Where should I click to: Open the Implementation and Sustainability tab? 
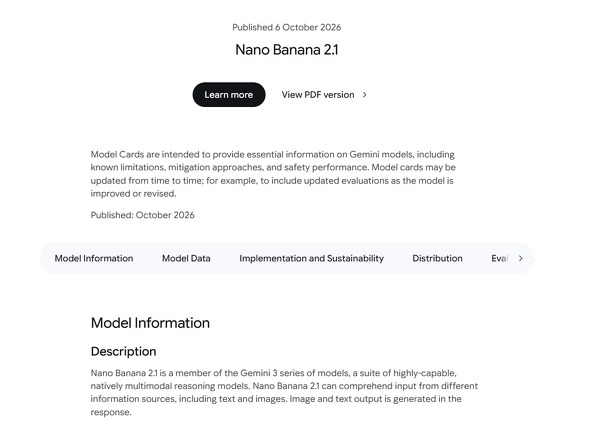(x=312, y=258)
